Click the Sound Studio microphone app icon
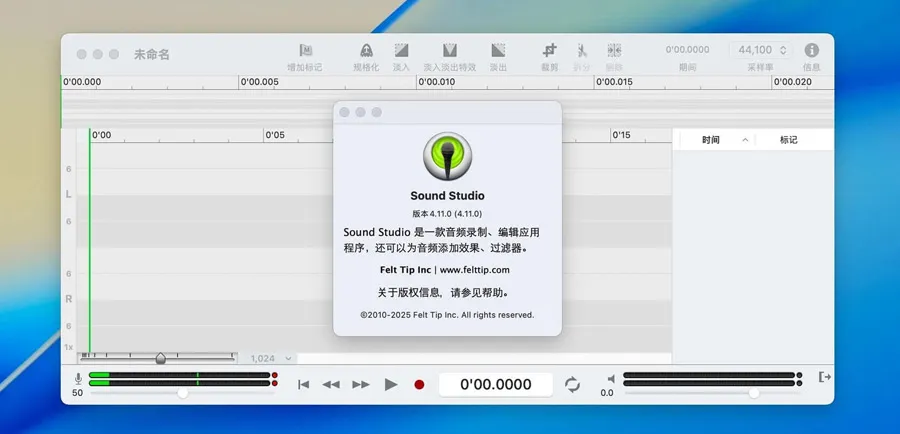 (447, 156)
